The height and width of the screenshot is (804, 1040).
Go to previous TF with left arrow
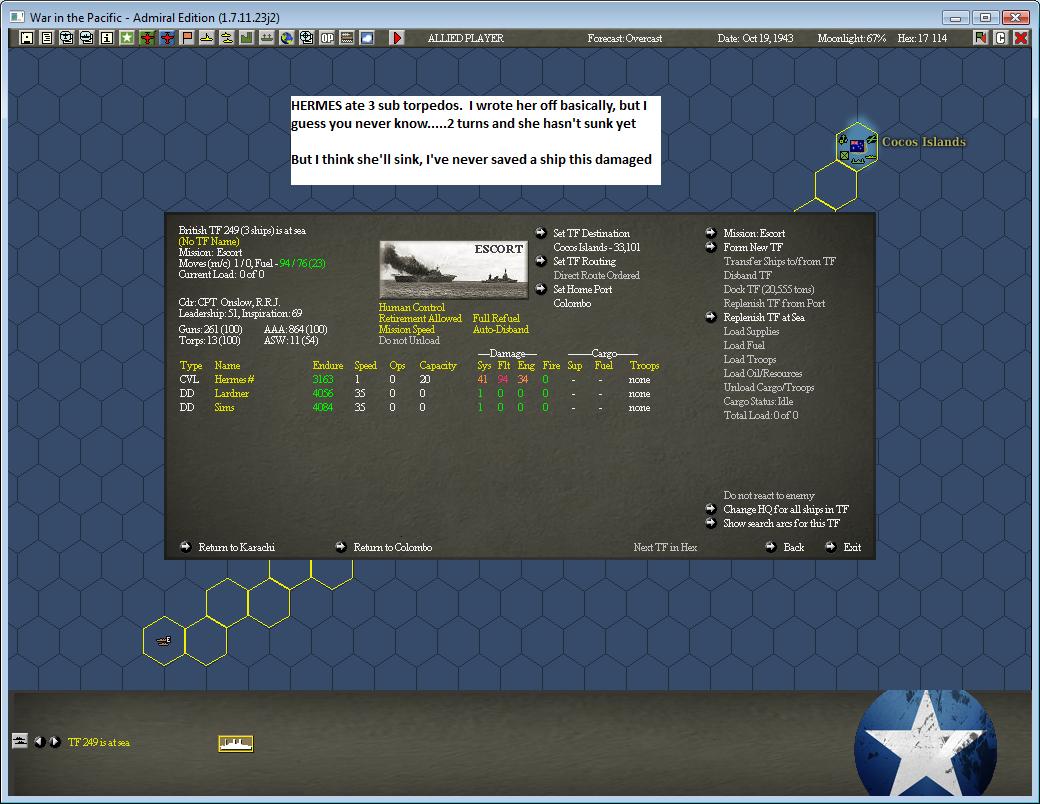point(40,742)
